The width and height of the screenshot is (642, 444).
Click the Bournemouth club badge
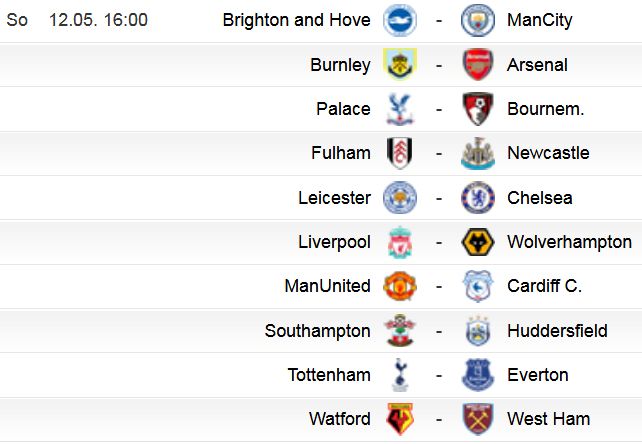pos(477,109)
